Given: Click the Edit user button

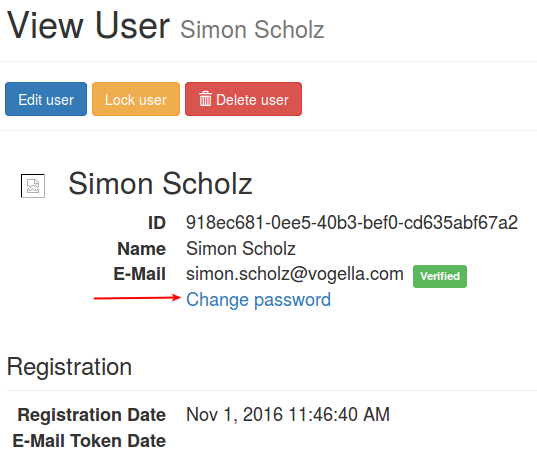Looking at the screenshot, I should tap(46, 99).
